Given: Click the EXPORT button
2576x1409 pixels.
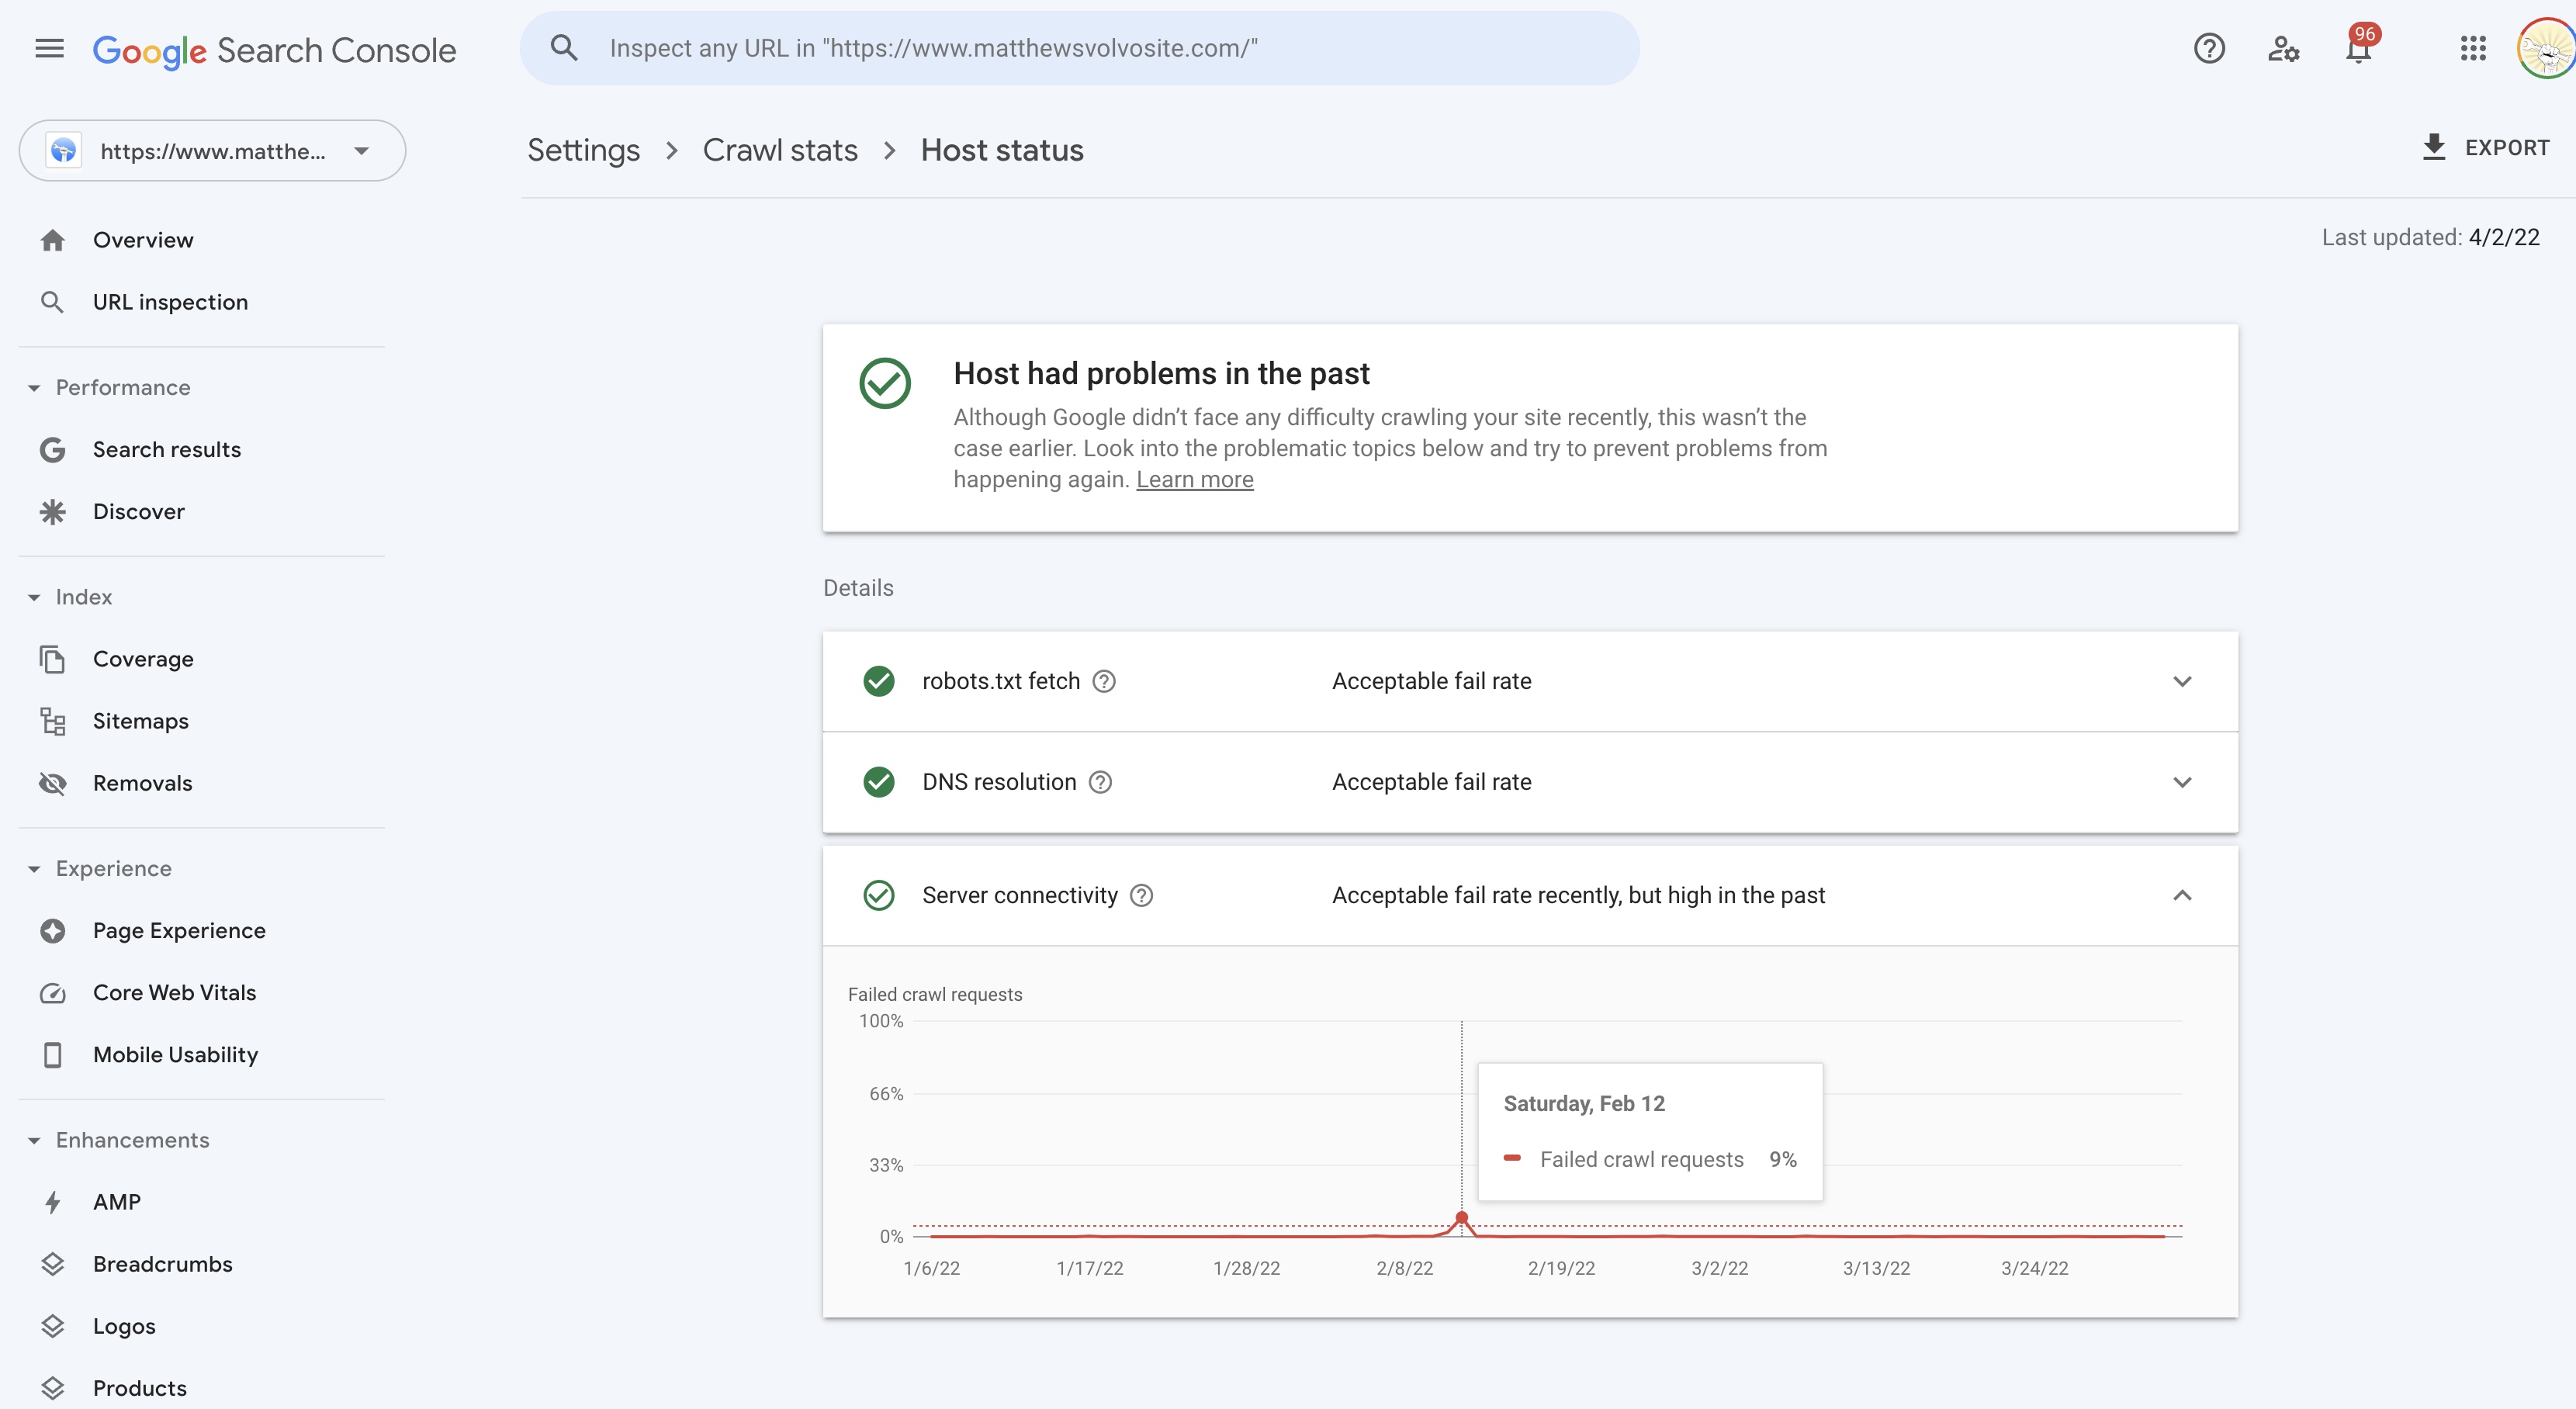Looking at the screenshot, I should (x=2485, y=148).
